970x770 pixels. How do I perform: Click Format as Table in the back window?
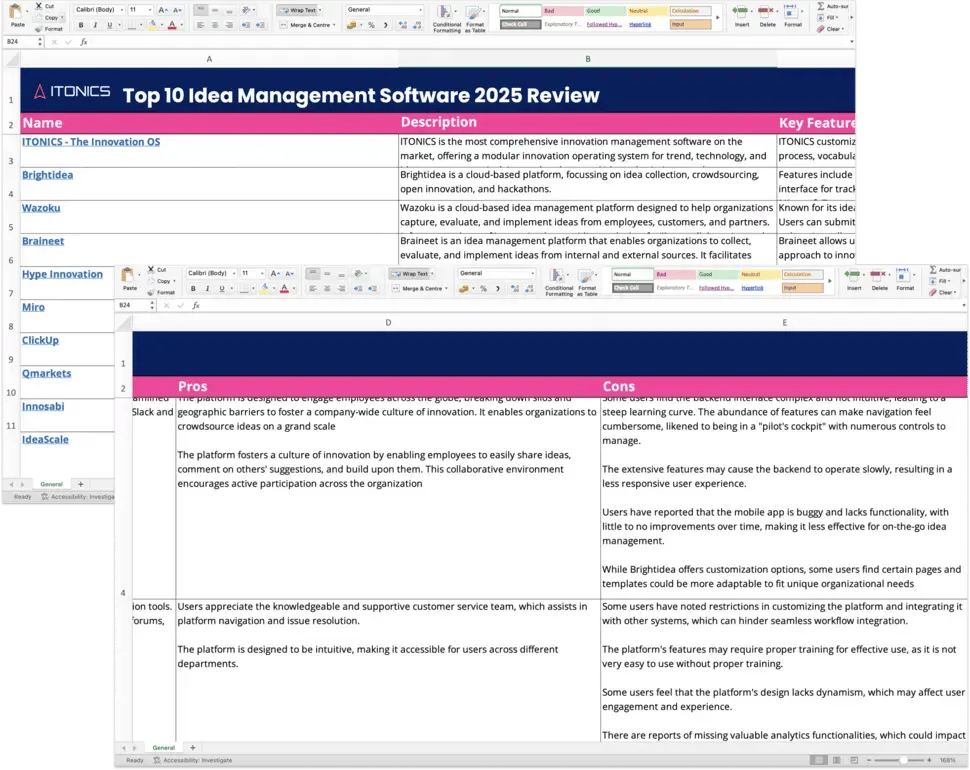click(x=475, y=16)
